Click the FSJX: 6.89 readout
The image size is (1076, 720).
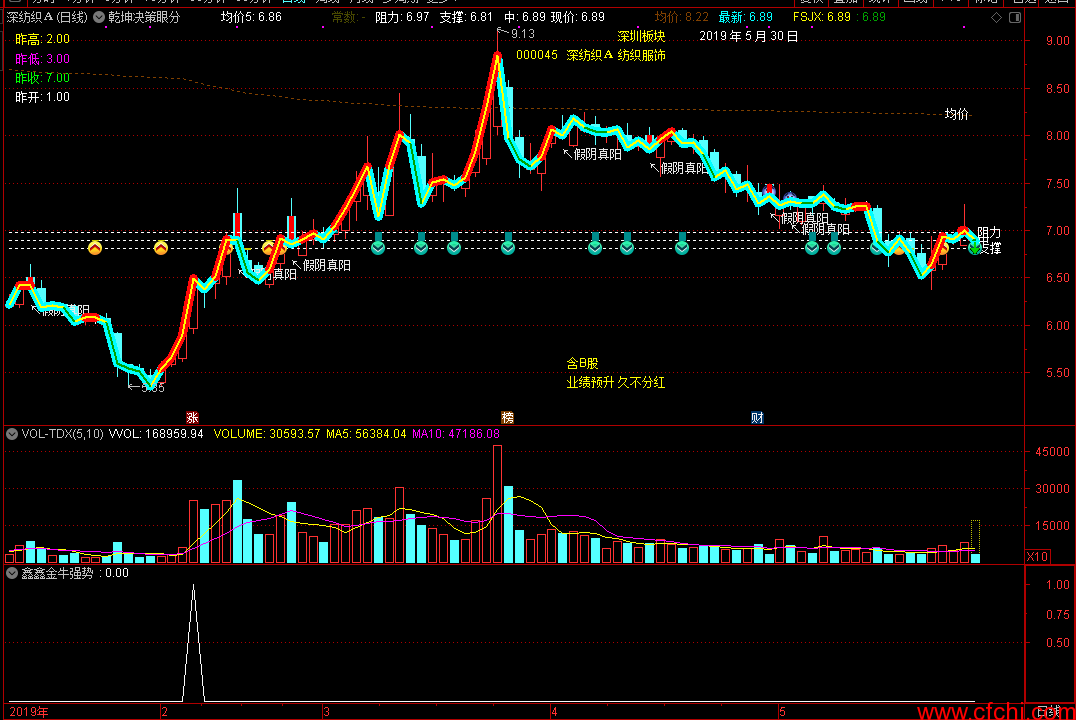[821, 17]
